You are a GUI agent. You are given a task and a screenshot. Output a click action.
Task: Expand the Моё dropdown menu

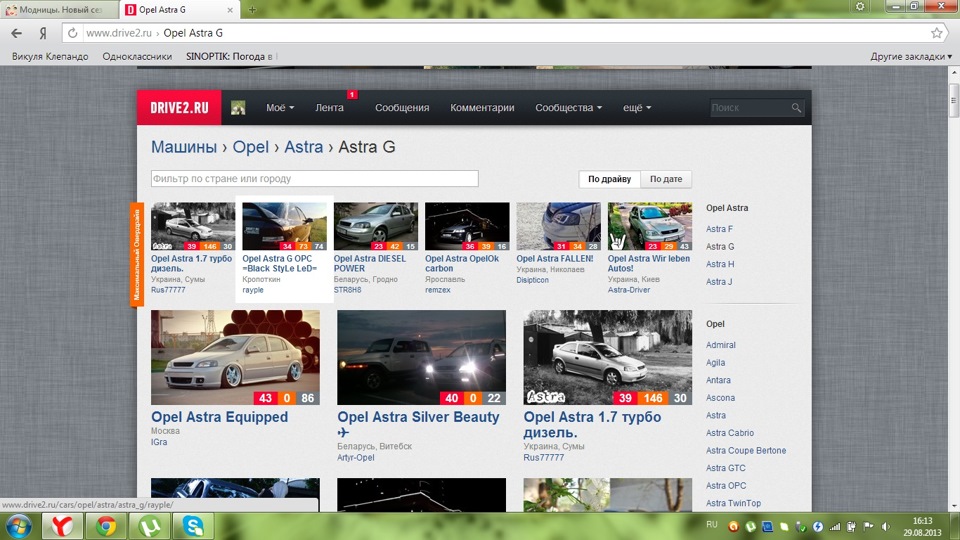click(x=280, y=108)
